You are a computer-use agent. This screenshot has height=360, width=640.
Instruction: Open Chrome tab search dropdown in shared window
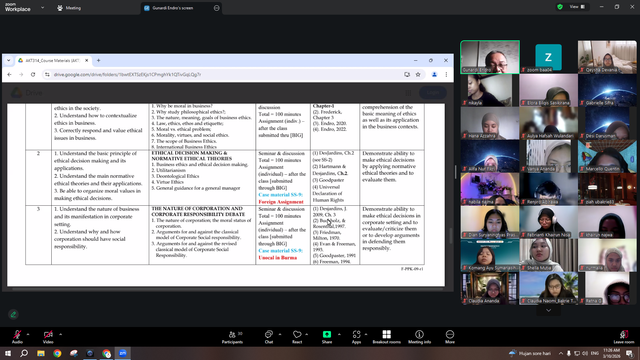pyautogui.click(x=9, y=60)
